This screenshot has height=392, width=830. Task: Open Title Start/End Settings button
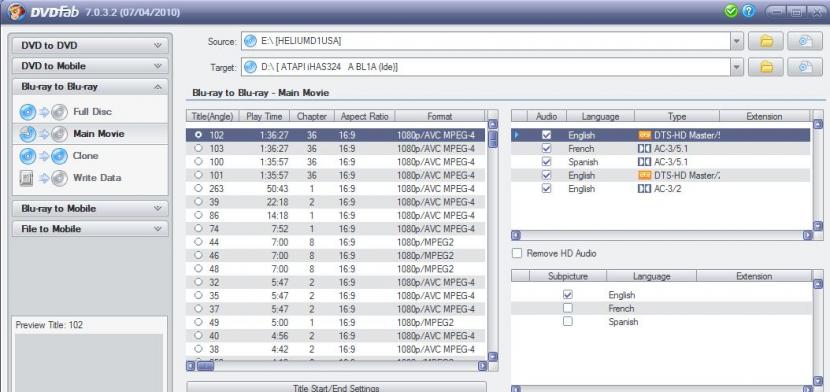click(x=336, y=388)
